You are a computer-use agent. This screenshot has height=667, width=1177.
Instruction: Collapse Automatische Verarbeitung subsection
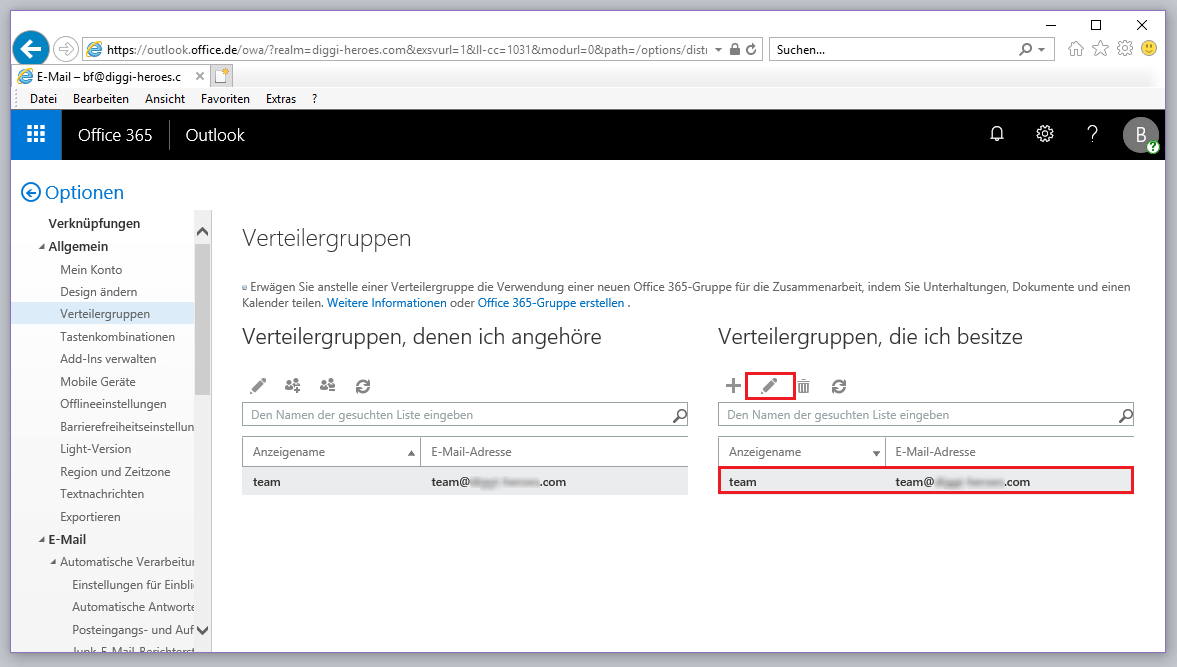pyautogui.click(x=53, y=562)
